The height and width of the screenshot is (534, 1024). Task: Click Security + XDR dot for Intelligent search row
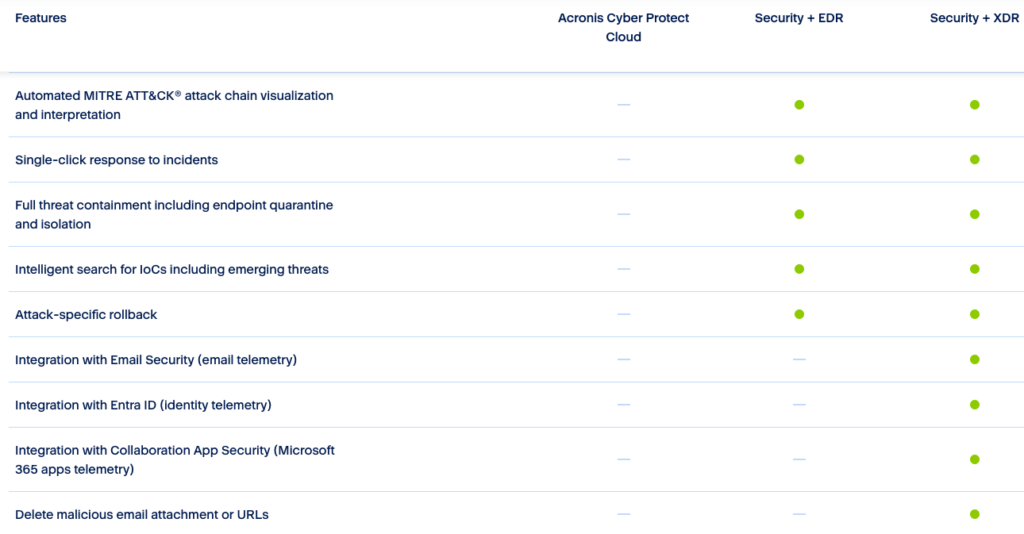974,269
